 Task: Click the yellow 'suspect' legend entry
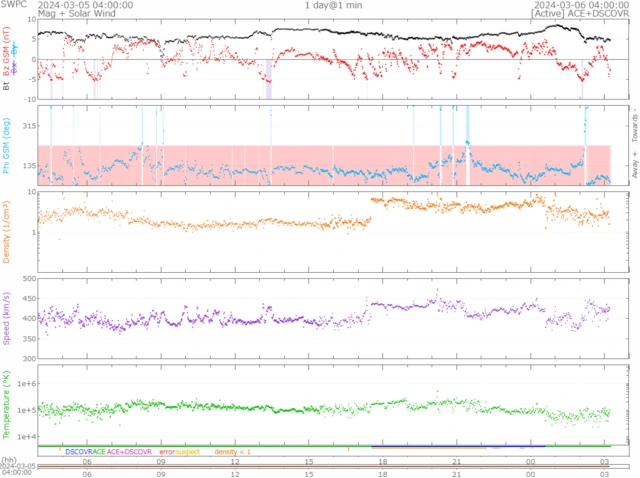pos(188,452)
